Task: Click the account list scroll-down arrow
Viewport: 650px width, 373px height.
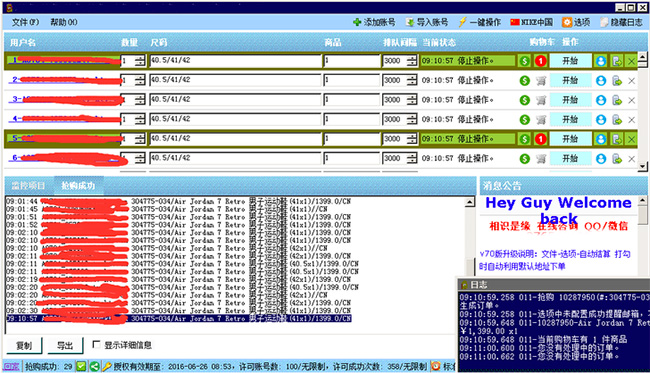Action: [643, 166]
